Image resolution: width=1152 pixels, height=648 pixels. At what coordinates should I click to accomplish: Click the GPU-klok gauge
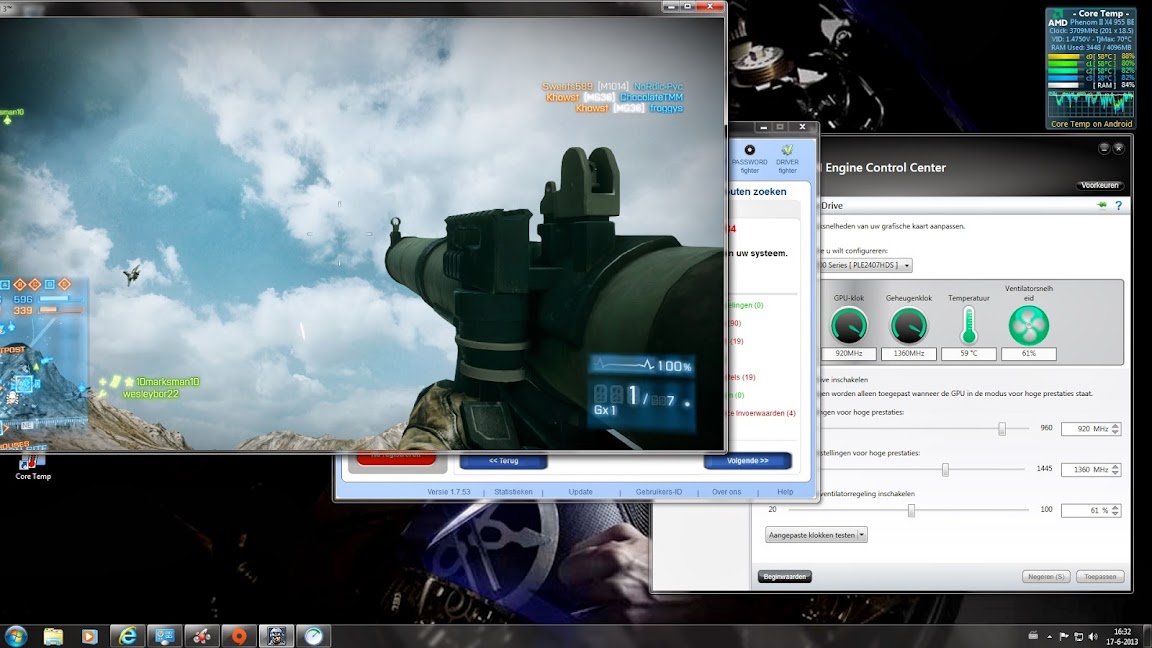849,325
